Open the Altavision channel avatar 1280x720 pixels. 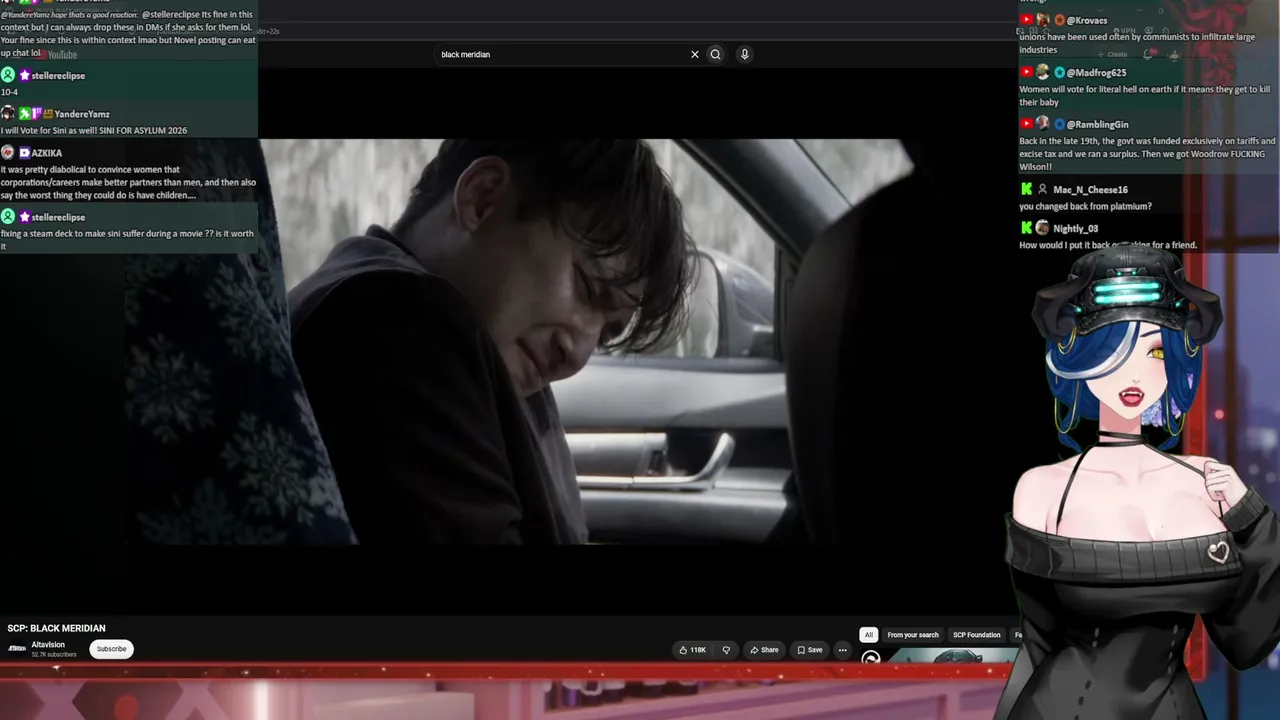tap(17, 649)
